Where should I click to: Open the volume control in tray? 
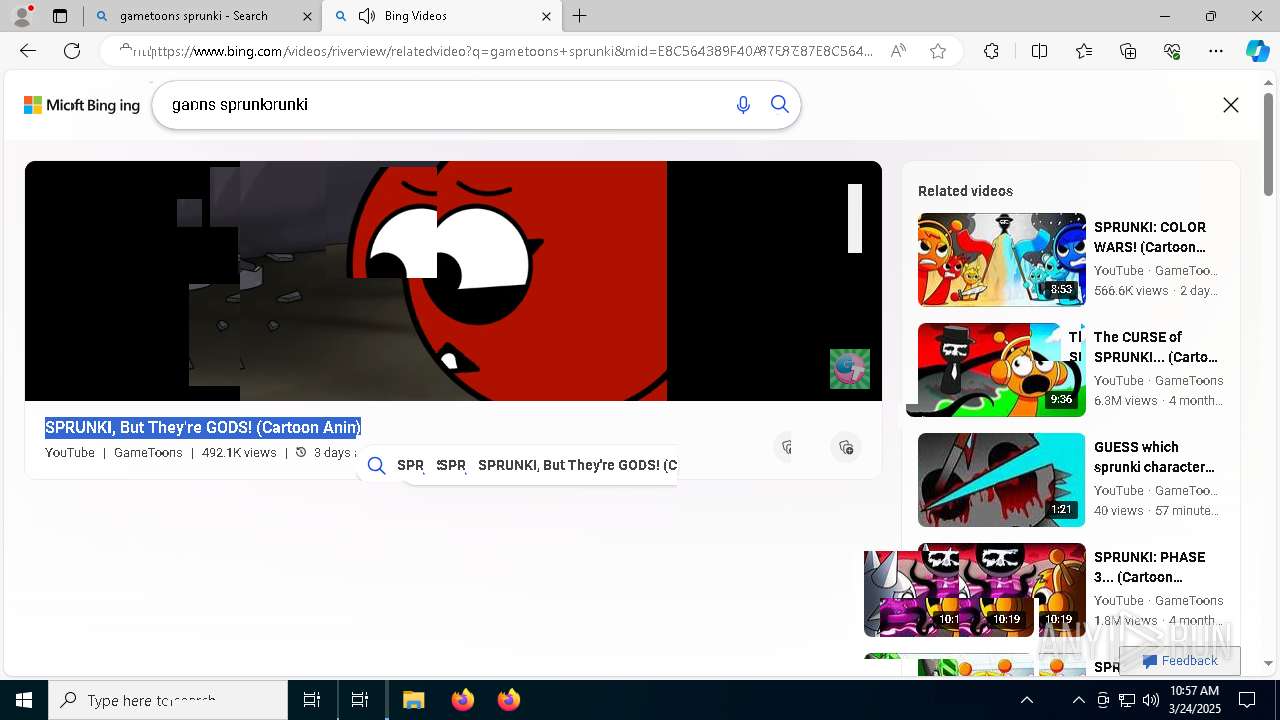click(1150, 700)
